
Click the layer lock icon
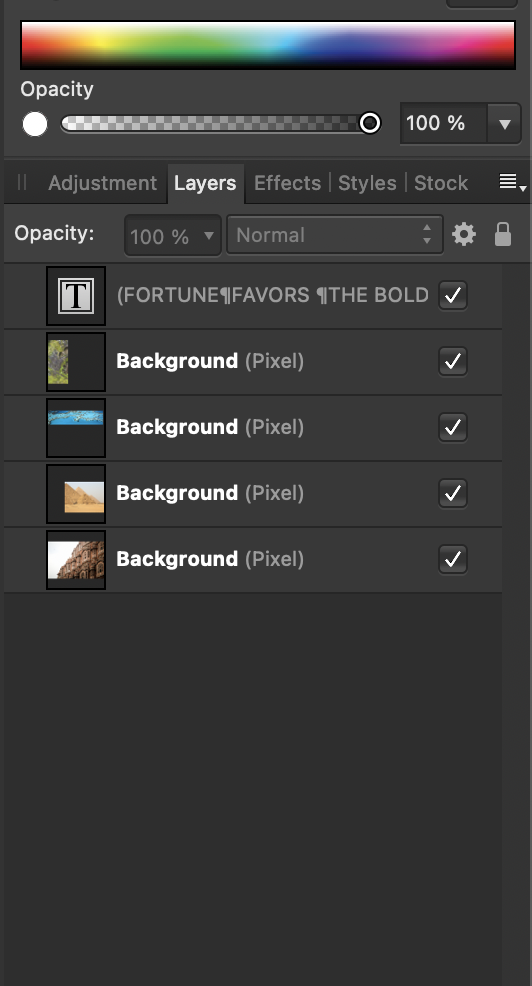[503, 235]
